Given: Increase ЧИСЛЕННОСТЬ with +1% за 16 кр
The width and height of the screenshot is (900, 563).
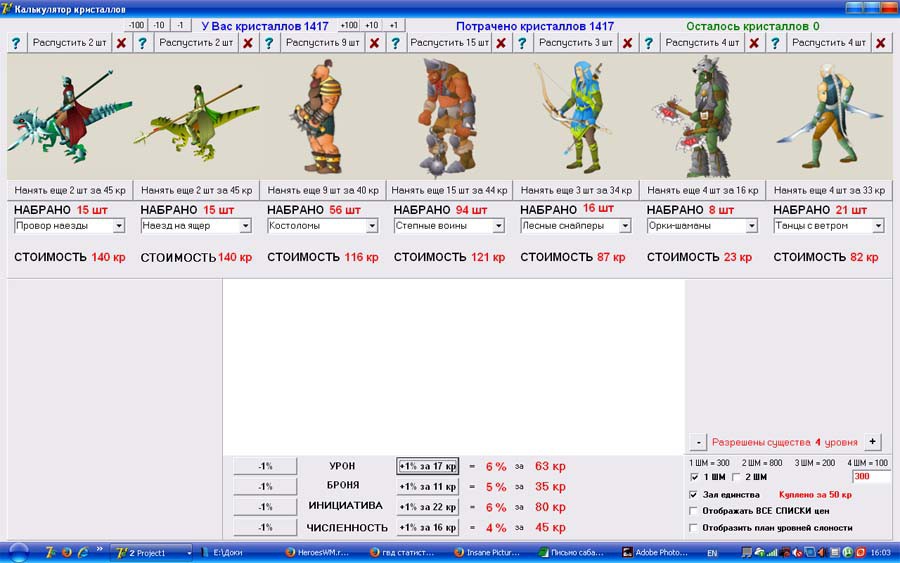Looking at the screenshot, I should 428,527.
